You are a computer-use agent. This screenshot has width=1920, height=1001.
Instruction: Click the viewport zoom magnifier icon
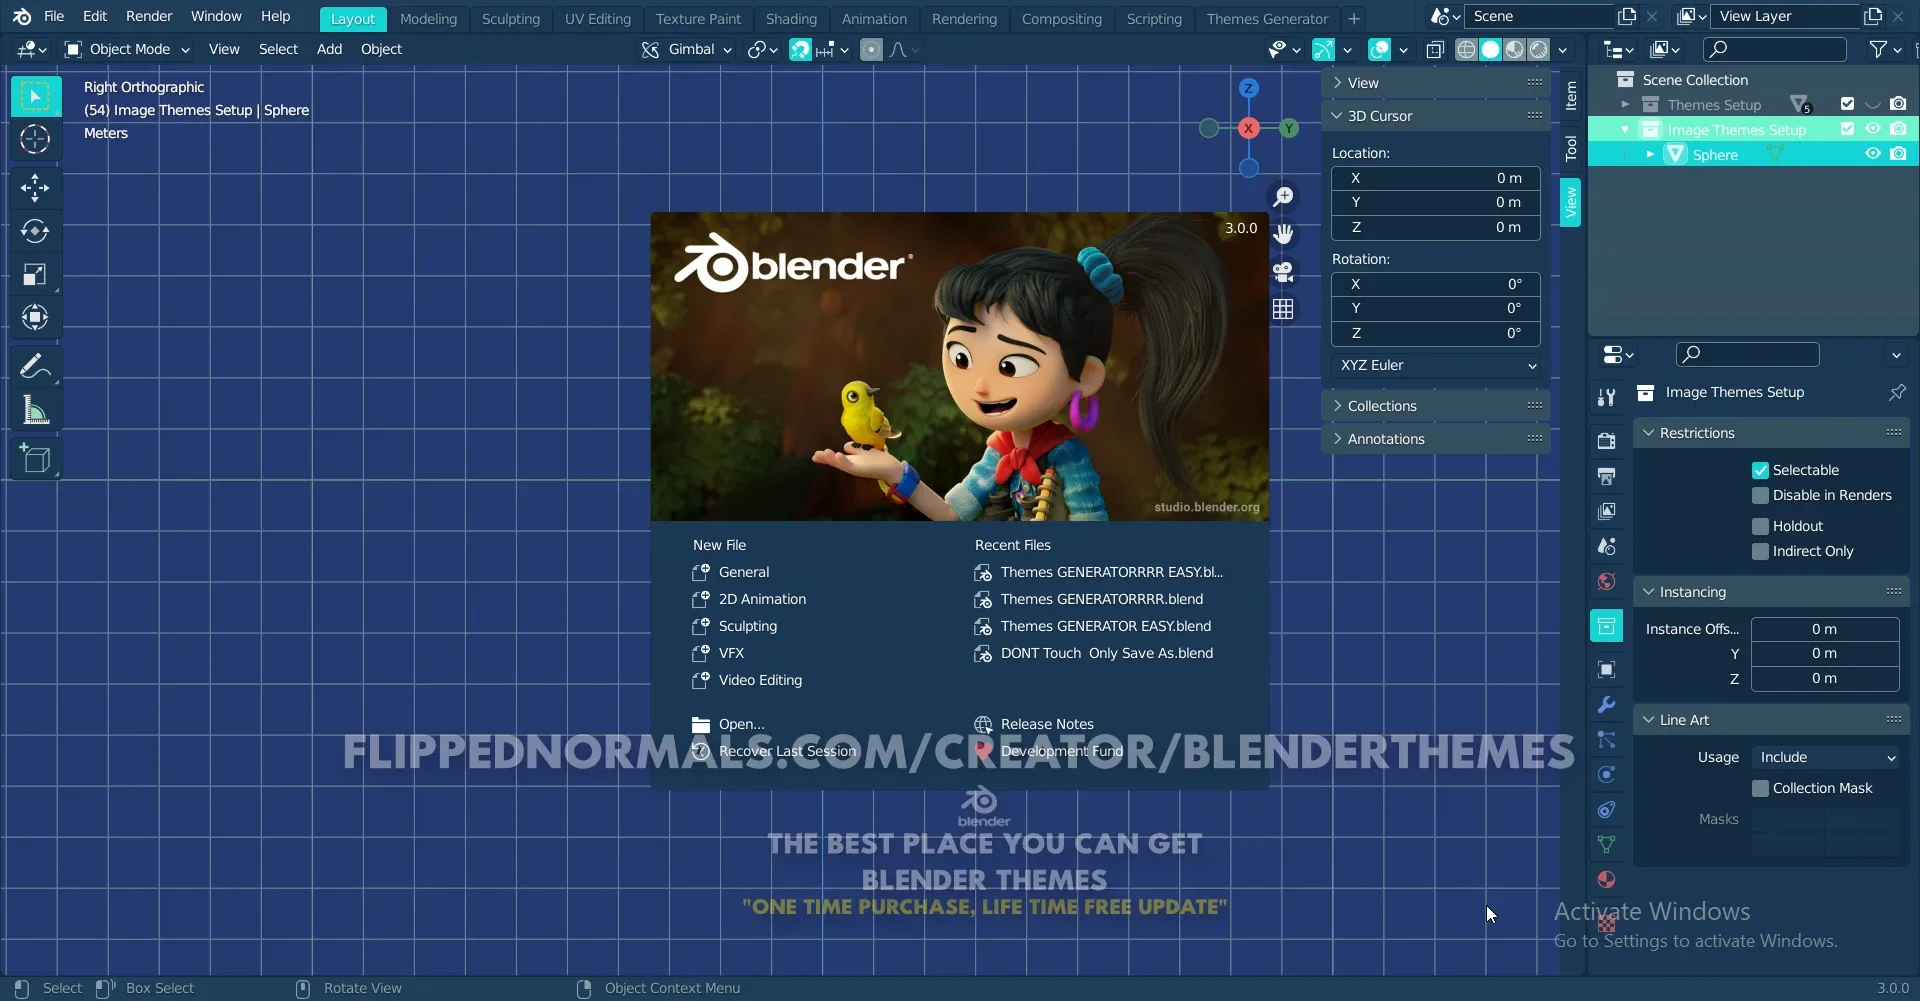(1283, 196)
